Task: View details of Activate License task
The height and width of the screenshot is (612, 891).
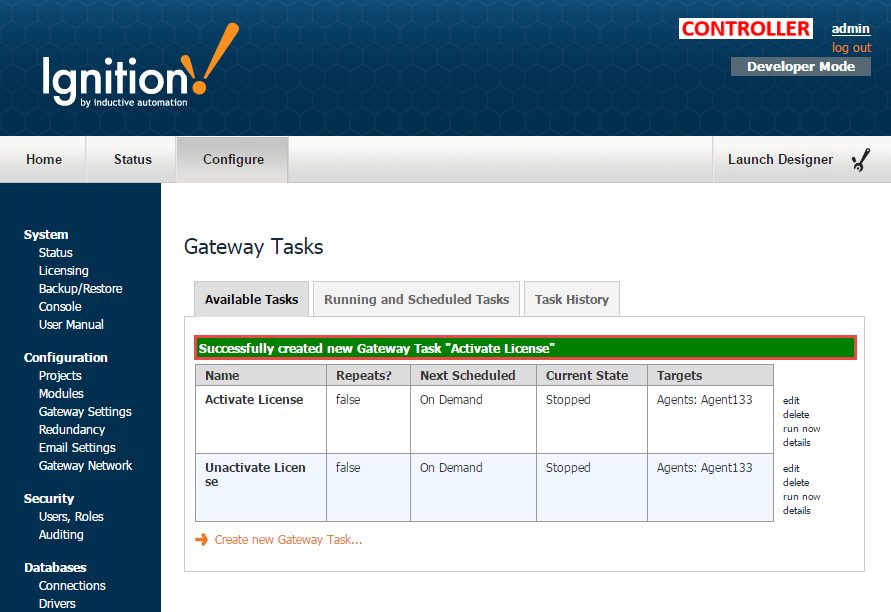Action: click(x=797, y=443)
